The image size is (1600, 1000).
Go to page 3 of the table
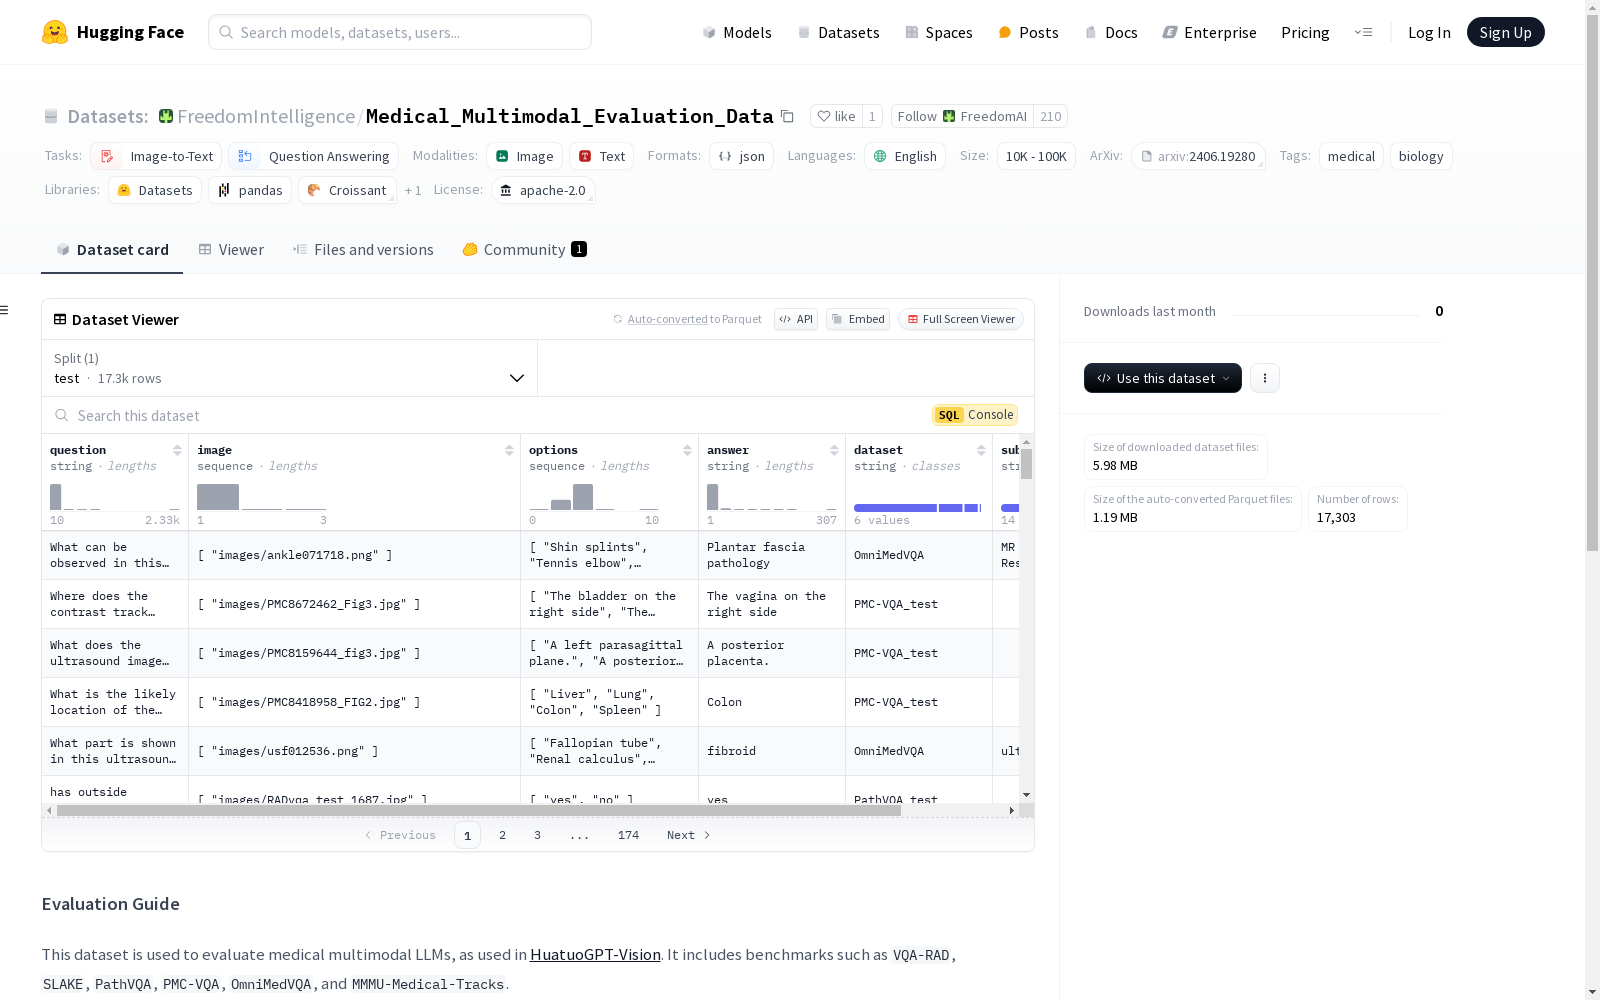(537, 835)
